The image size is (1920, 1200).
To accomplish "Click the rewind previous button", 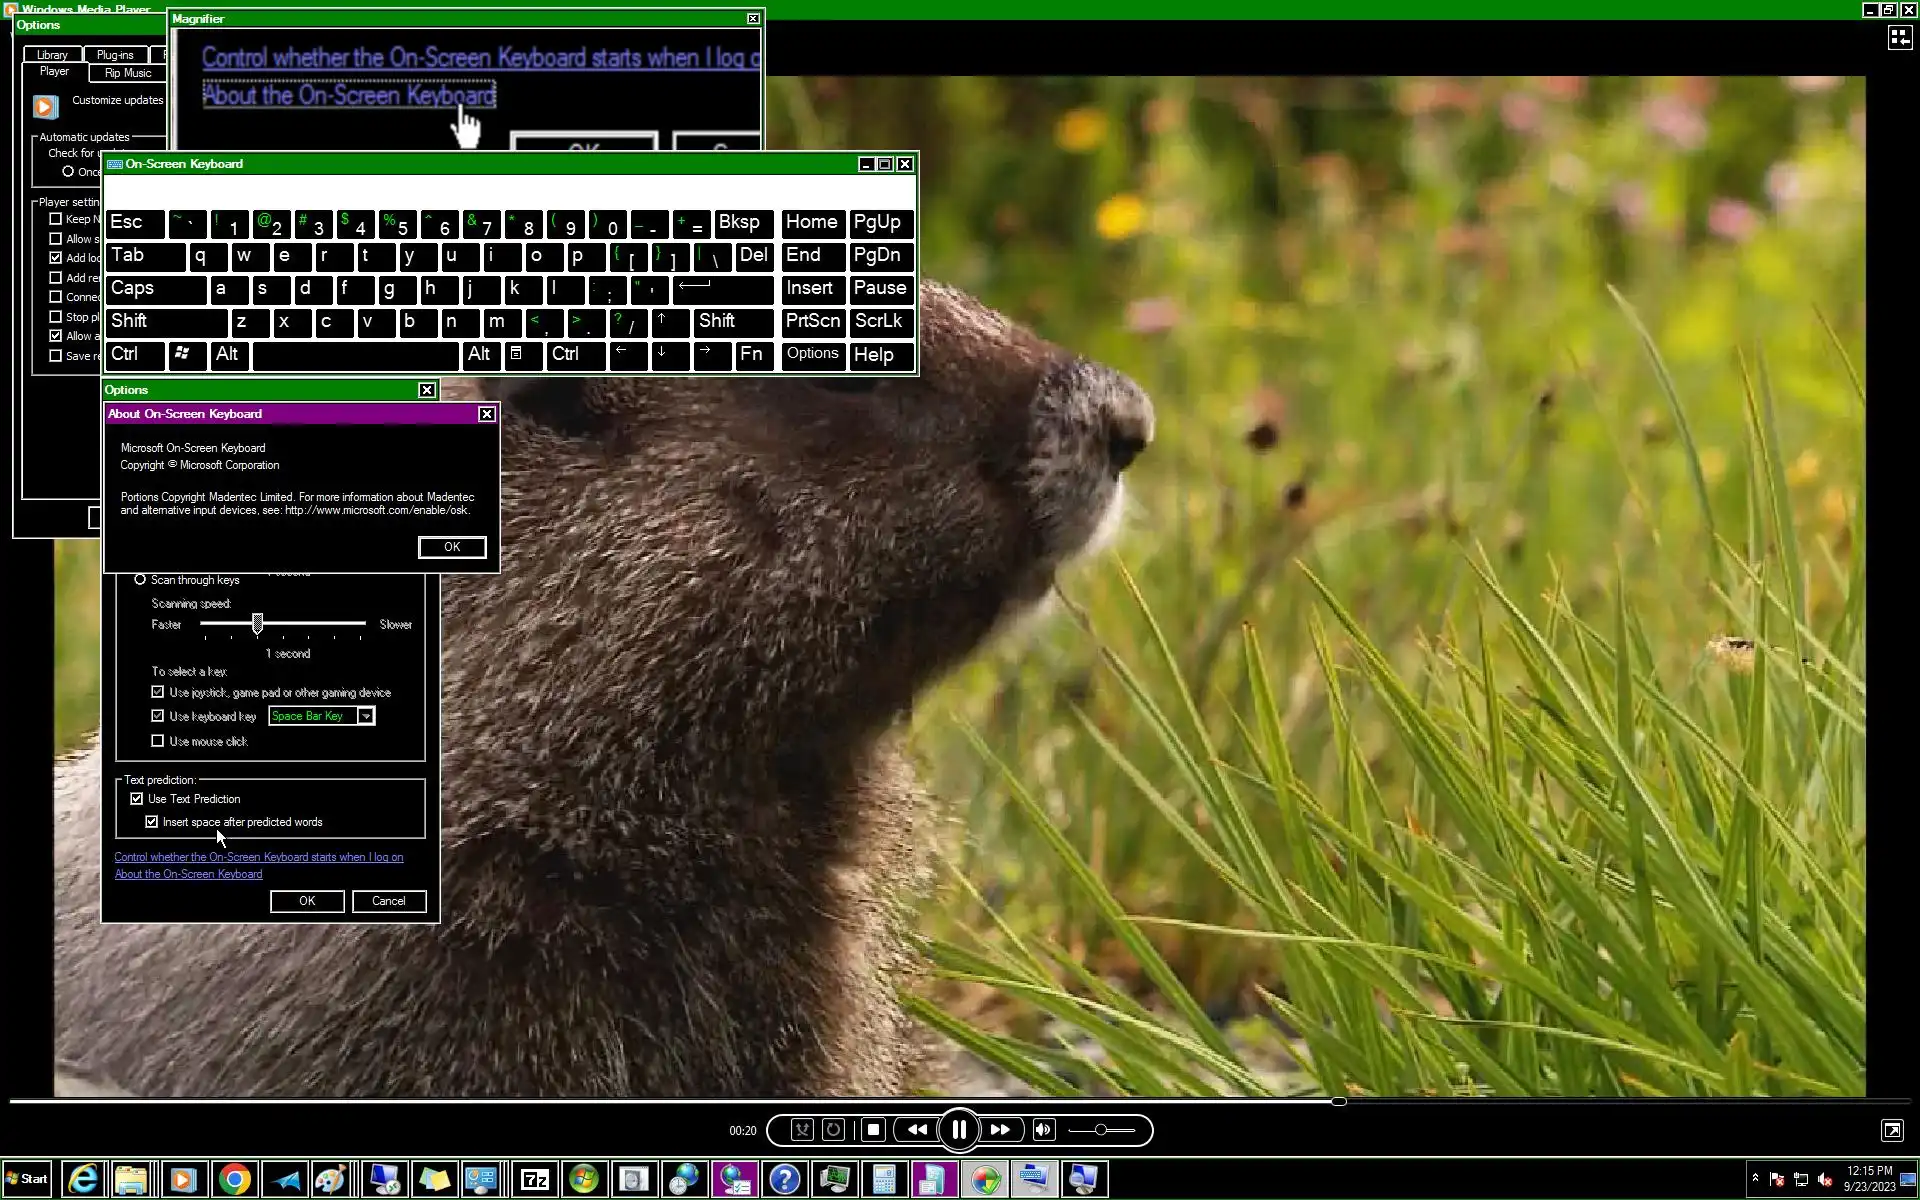I will pyautogui.click(x=917, y=1130).
